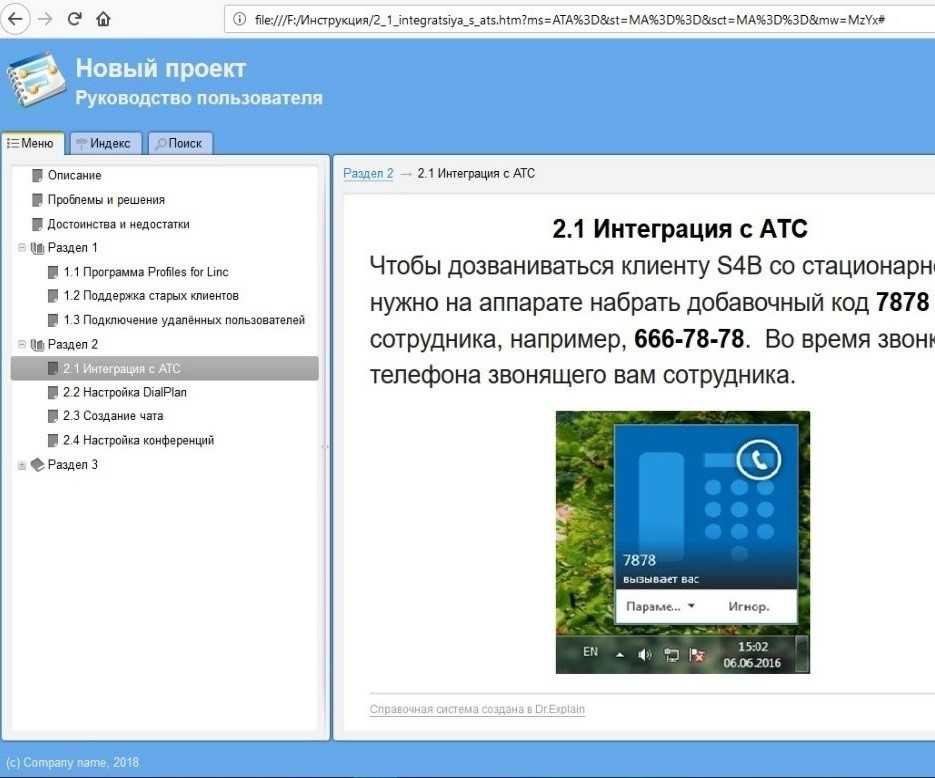Select the Меню tab

tap(32, 143)
